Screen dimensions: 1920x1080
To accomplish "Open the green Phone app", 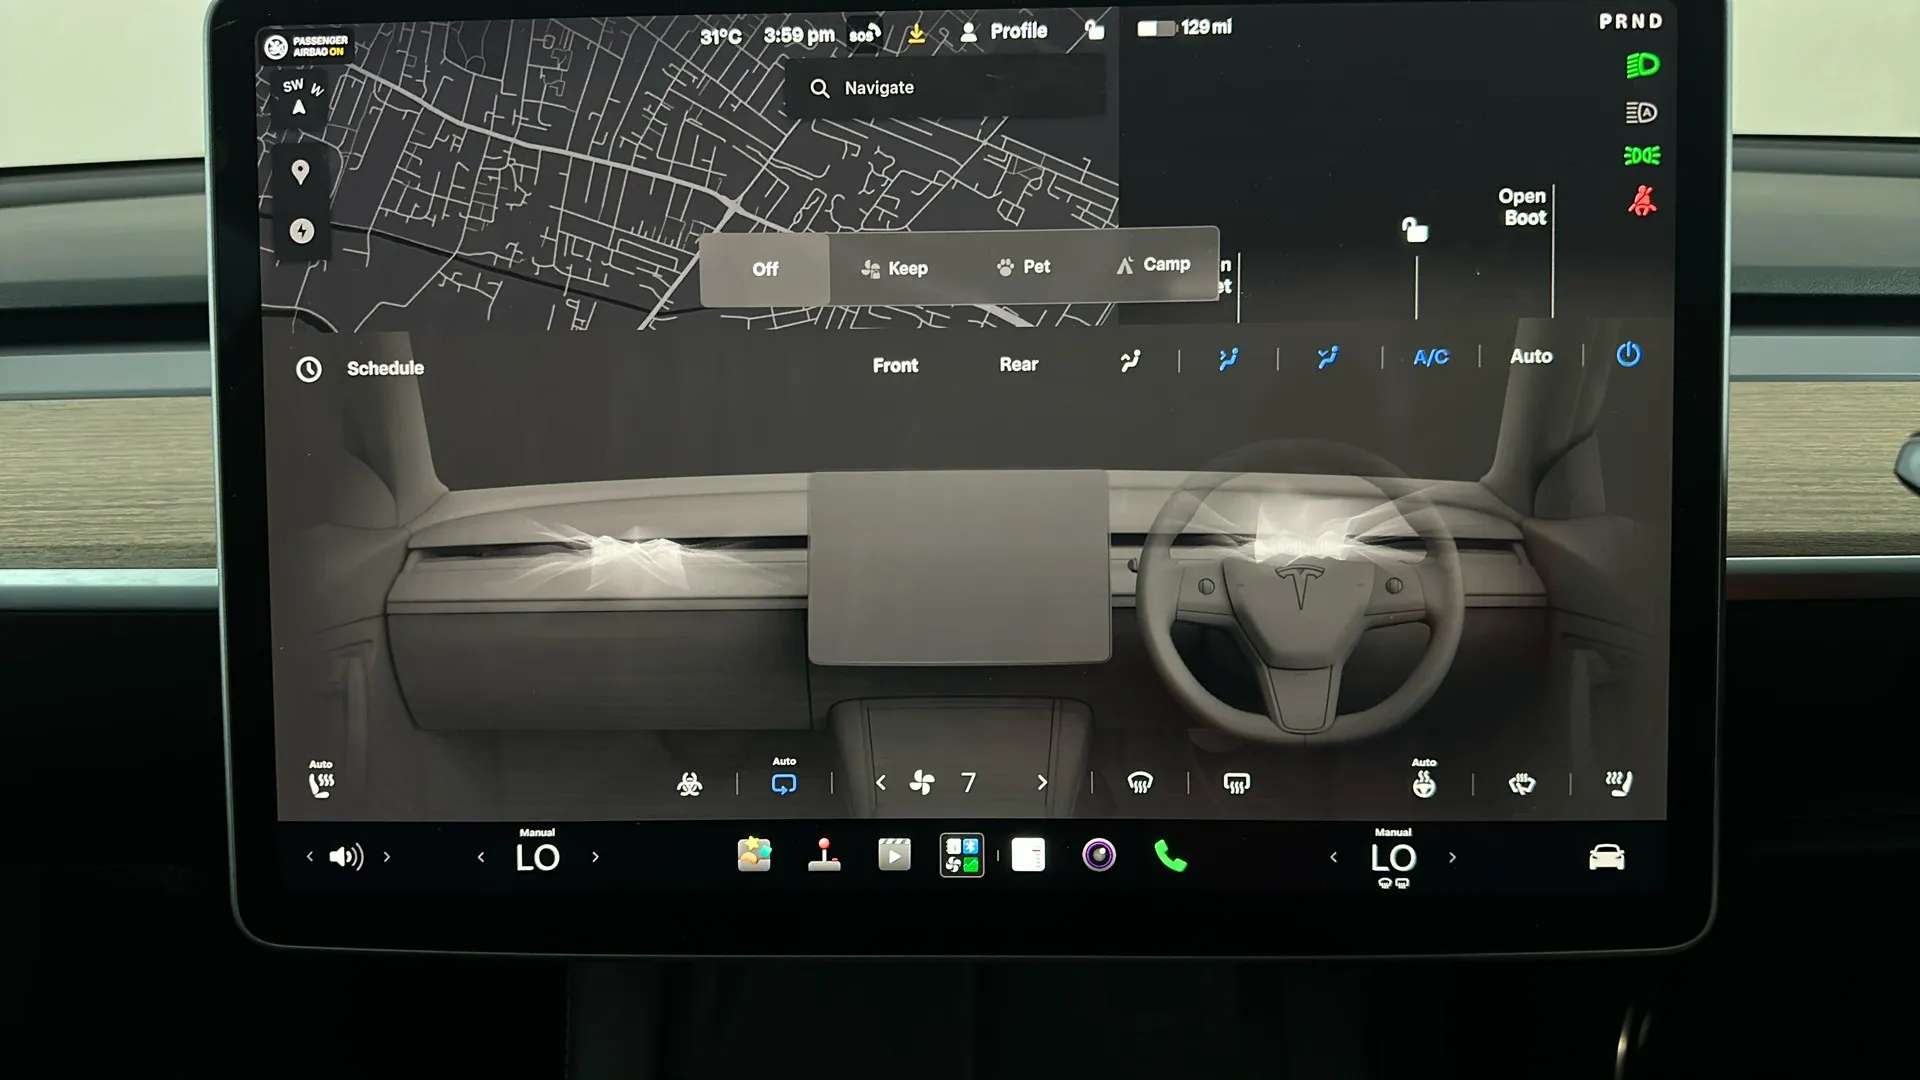I will click(1170, 856).
